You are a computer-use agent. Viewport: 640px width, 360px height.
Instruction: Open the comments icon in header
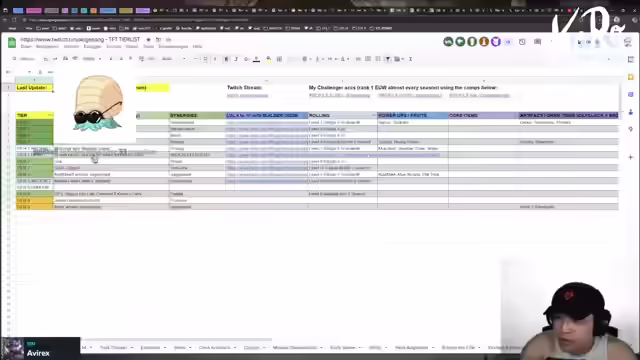coord(538,42)
